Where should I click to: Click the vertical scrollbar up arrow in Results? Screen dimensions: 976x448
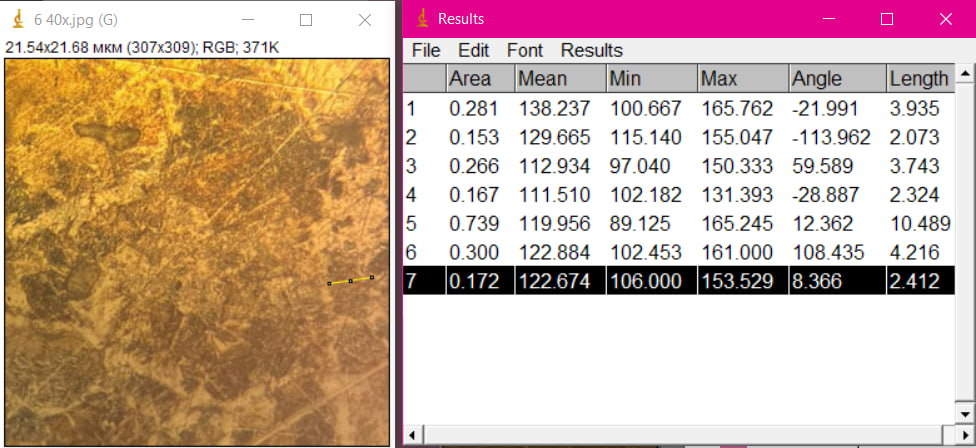965,75
